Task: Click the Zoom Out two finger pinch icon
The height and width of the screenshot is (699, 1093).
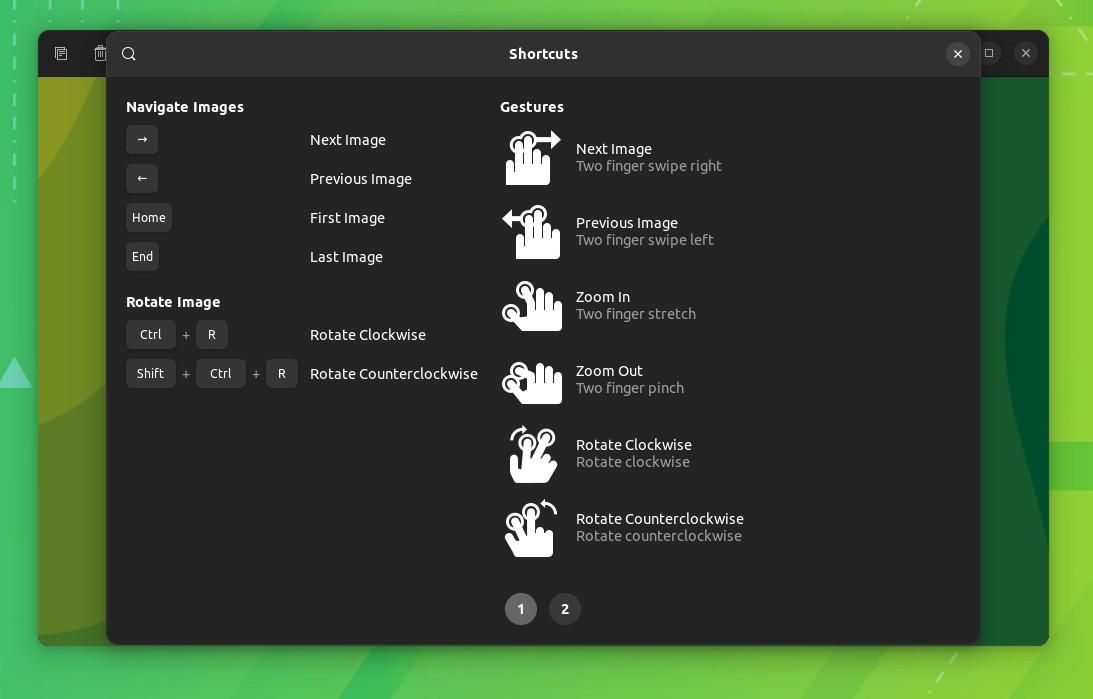Action: (x=531, y=380)
